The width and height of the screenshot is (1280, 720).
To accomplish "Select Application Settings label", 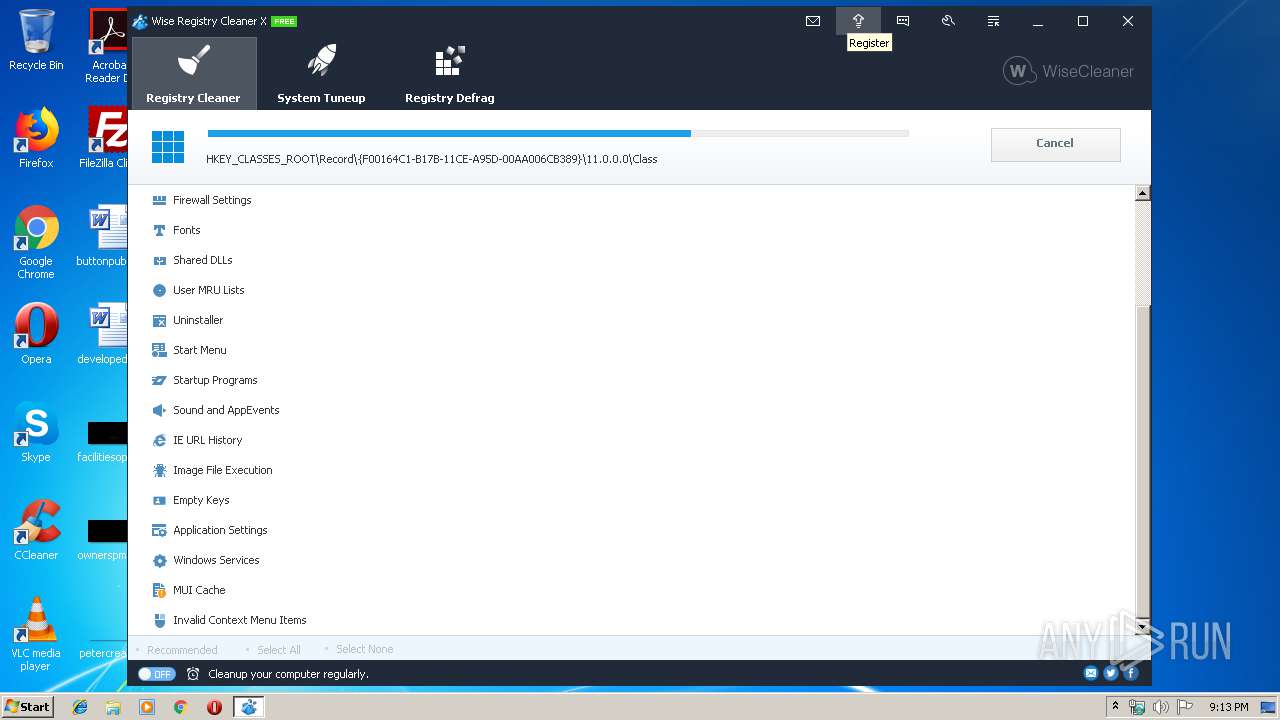I will 220,530.
